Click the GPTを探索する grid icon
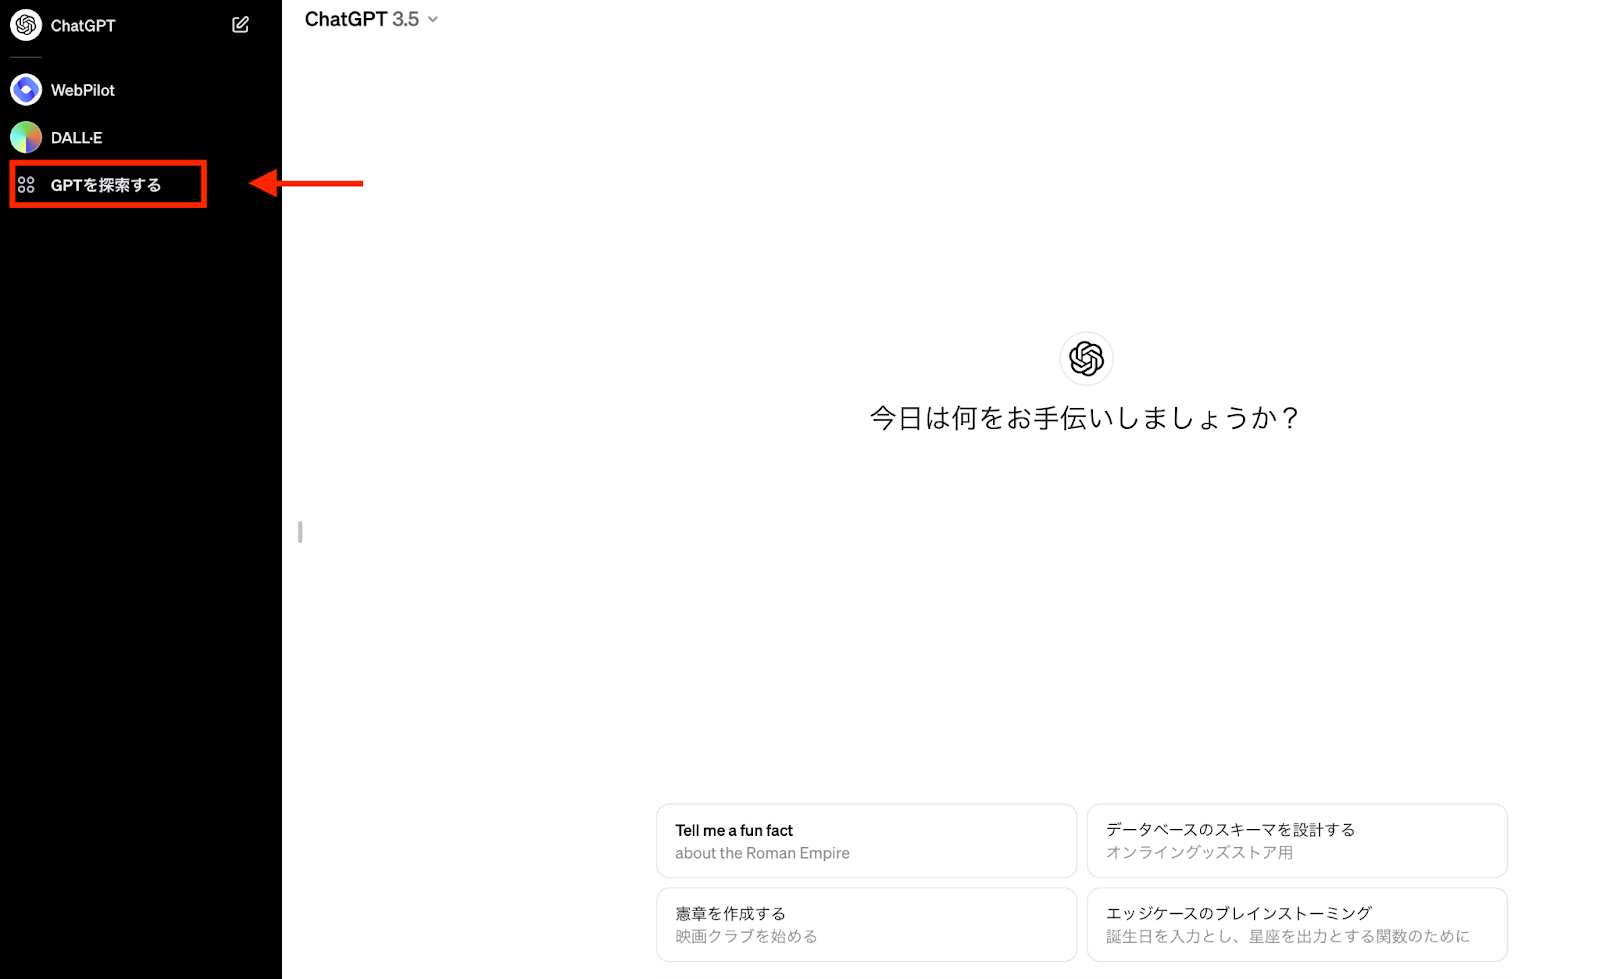The width and height of the screenshot is (1600, 979). click(x=26, y=185)
